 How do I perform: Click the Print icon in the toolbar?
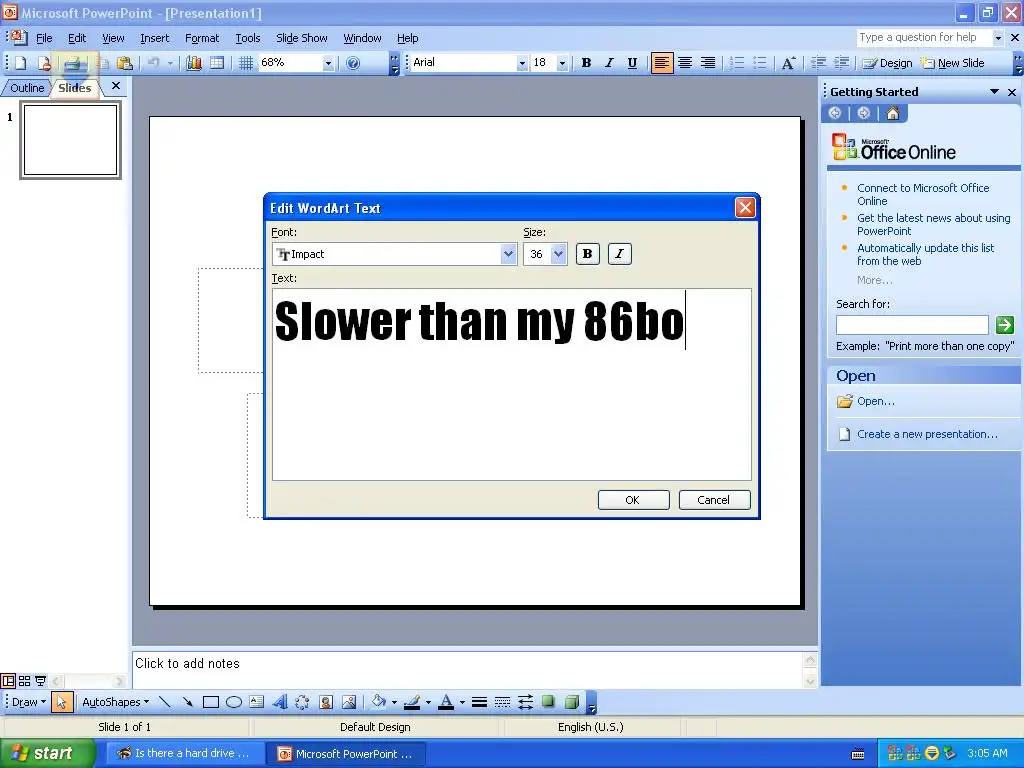[x=72, y=63]
